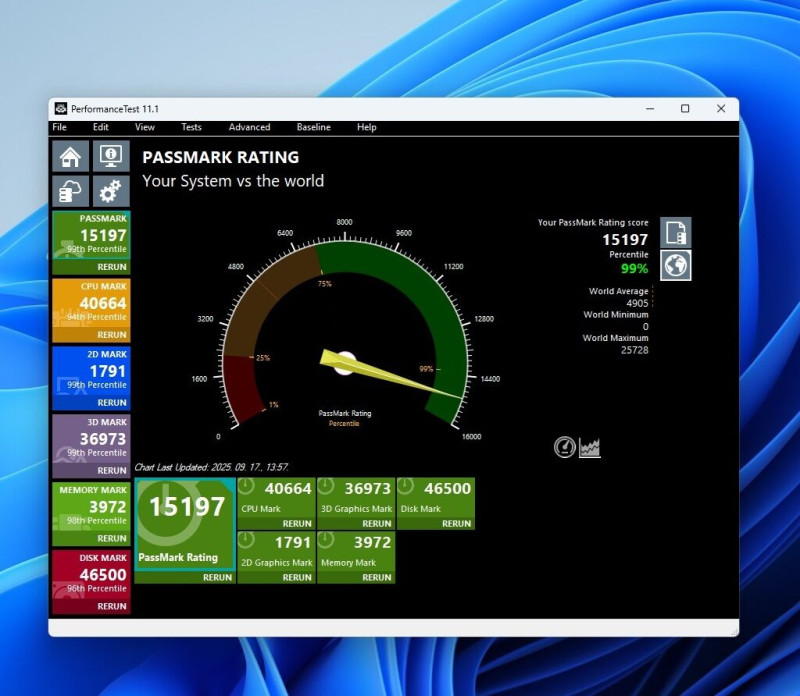Select the 2D MARK 1791 sidebar tile
This screenshot has width=800, height=696.
pos(91,371)
